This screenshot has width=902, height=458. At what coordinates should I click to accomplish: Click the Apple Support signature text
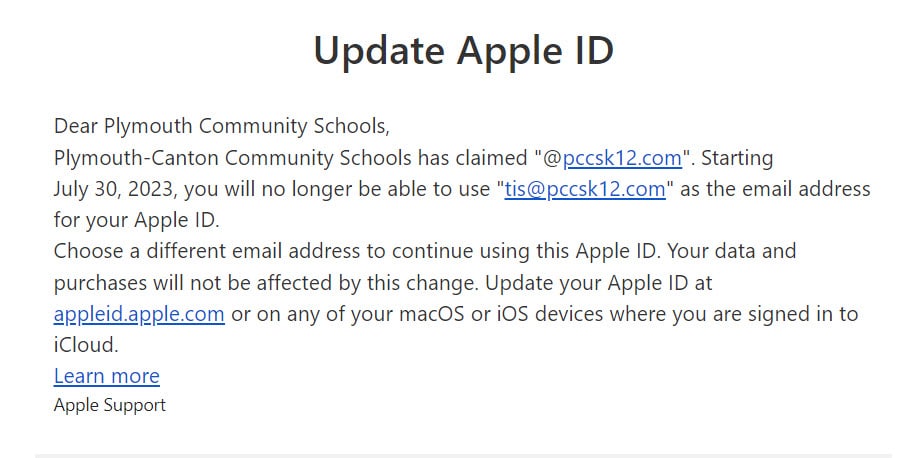[x=109, y=405]
